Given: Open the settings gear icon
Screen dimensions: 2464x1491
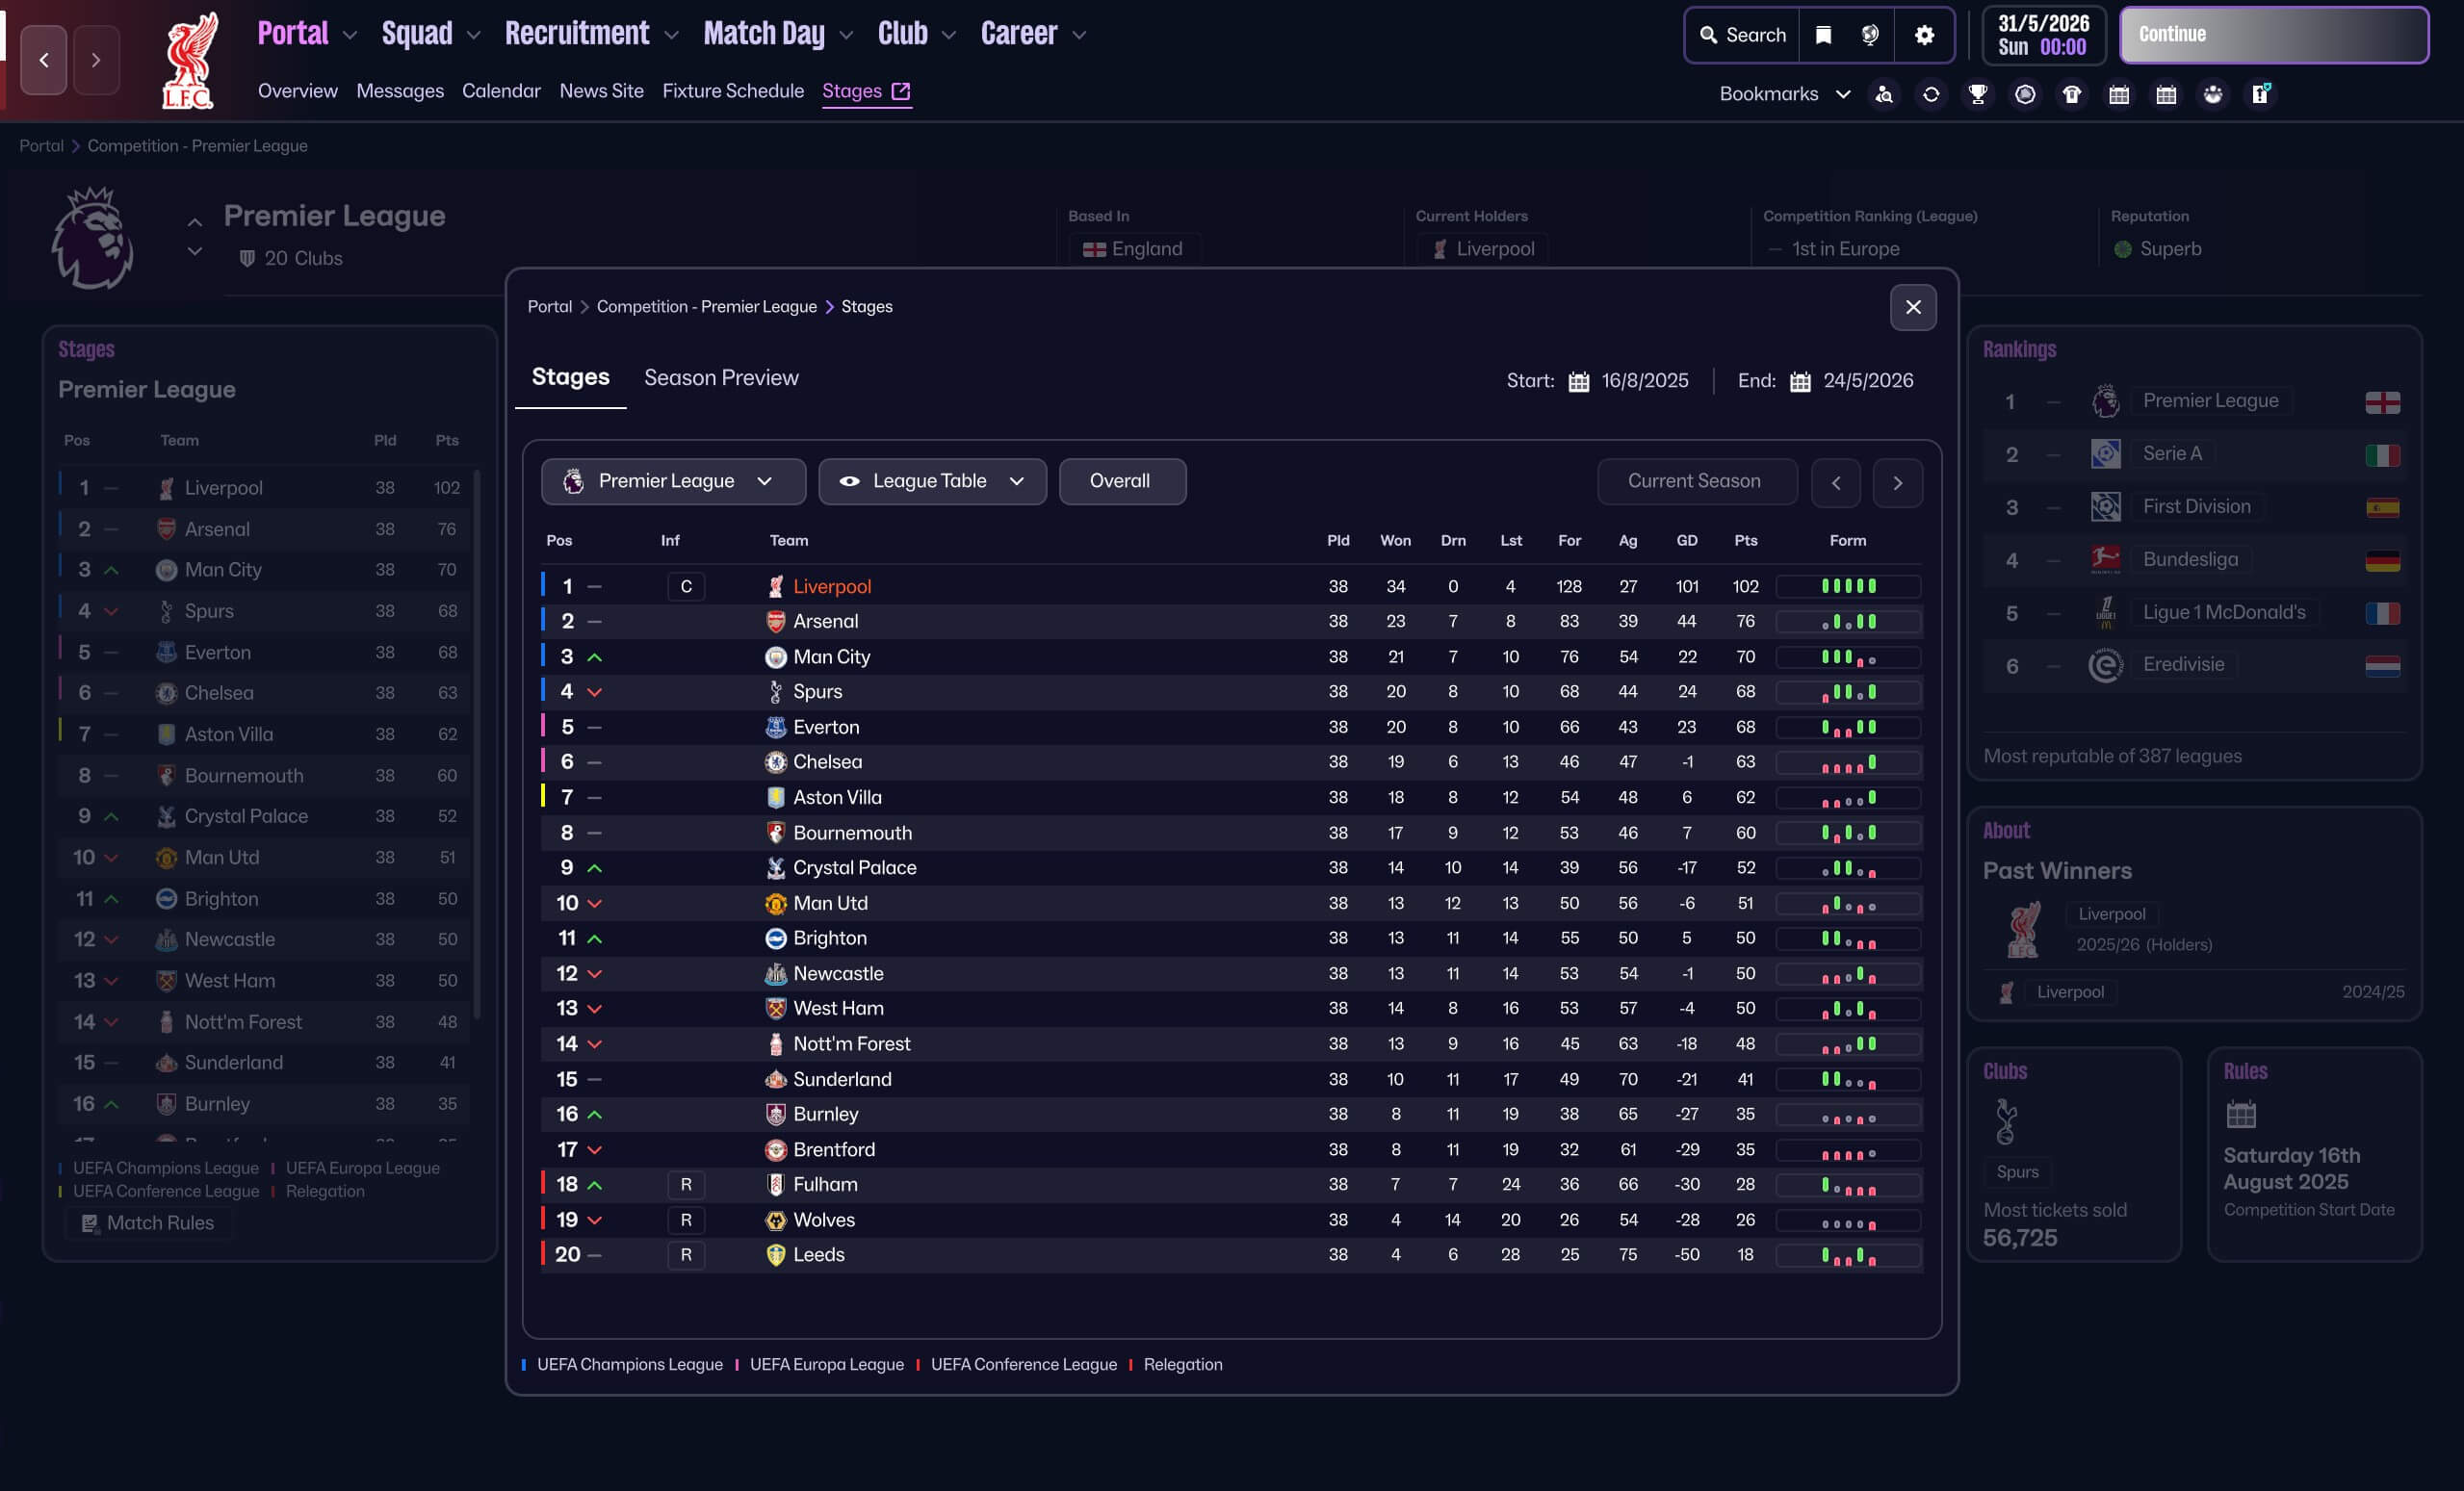Looking at the screenshot, I should pos(1924,35).
